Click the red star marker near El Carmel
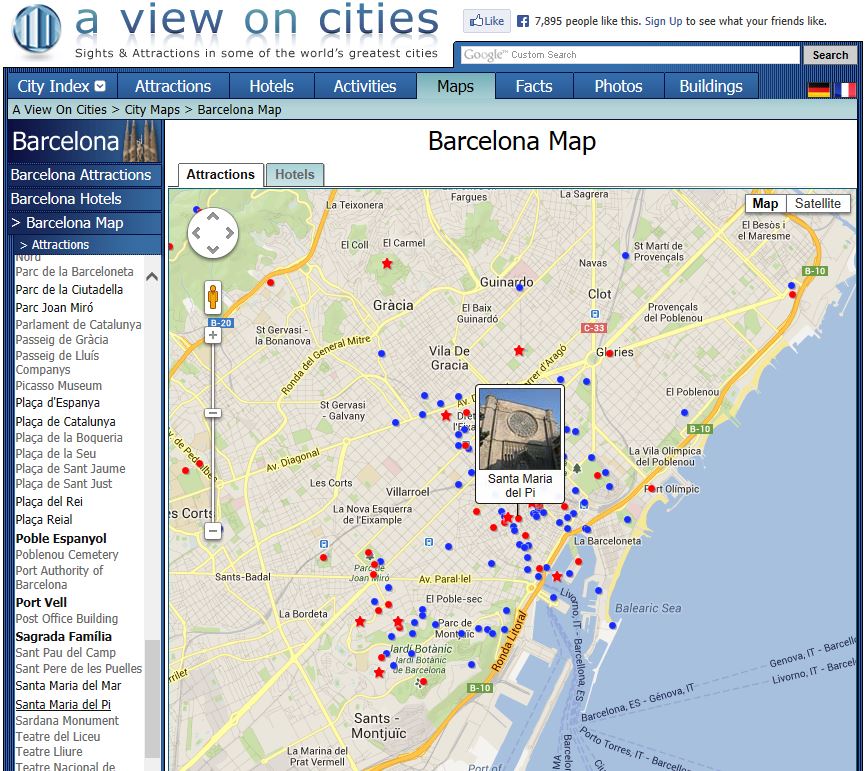This screenshot has width=867, height=771. pyautogui.click(x=387, y=263)
